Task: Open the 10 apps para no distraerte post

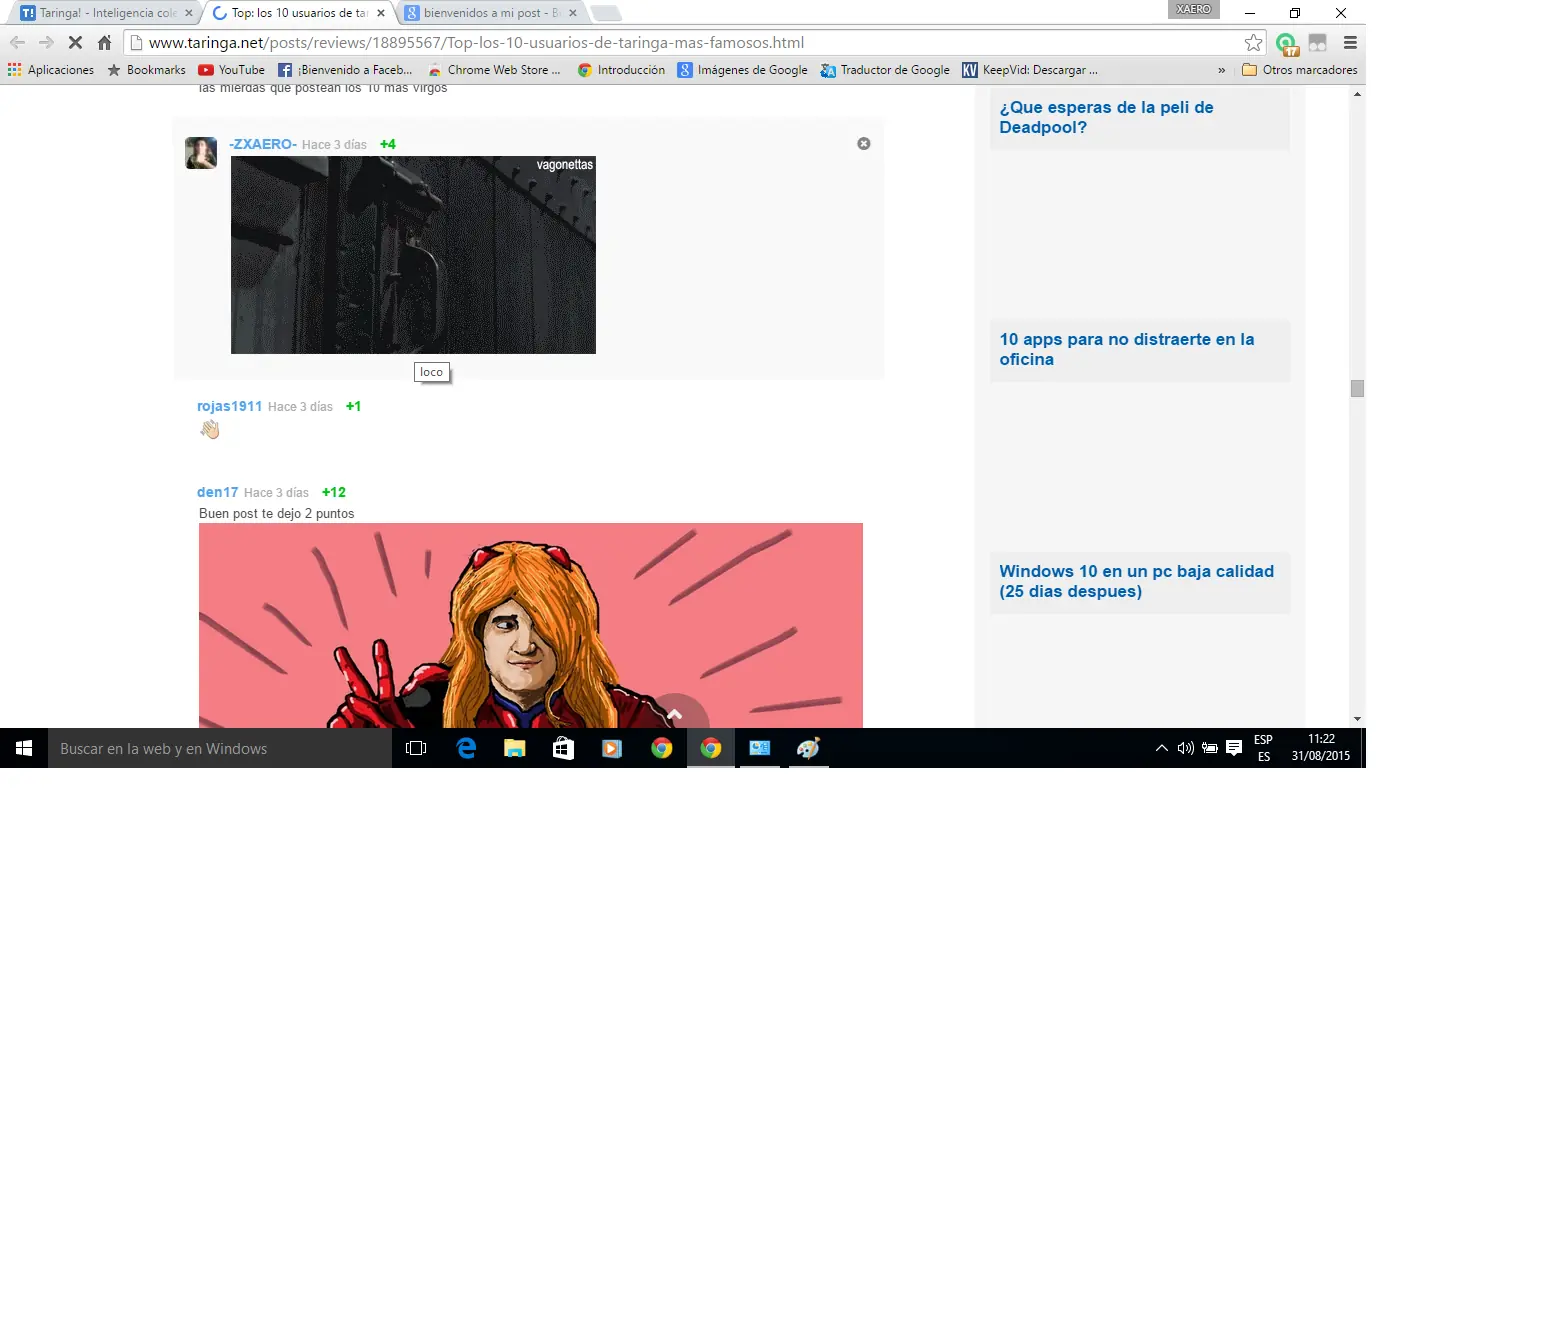Action: click(x=1127, y=349)
